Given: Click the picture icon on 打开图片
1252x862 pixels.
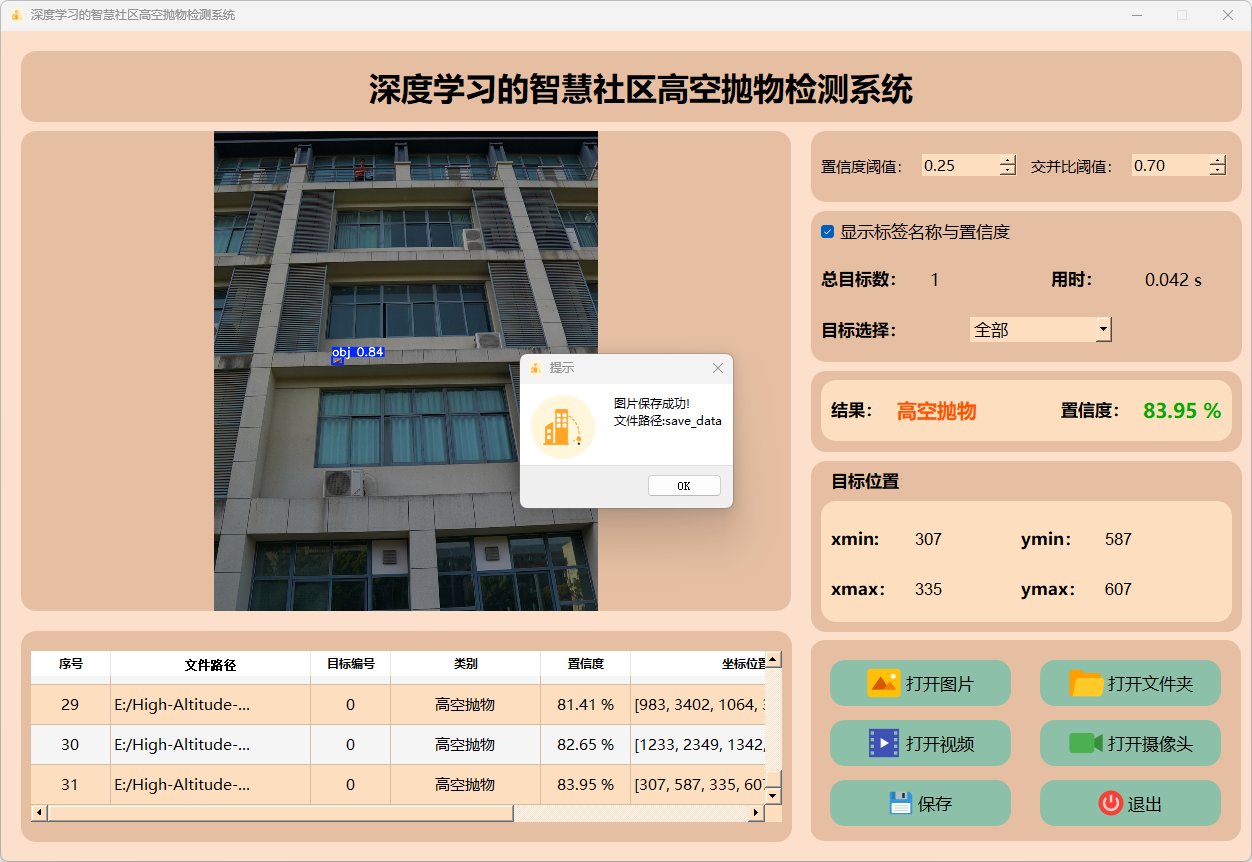Looking at the screenshot, I should click(x=884, y=683).
